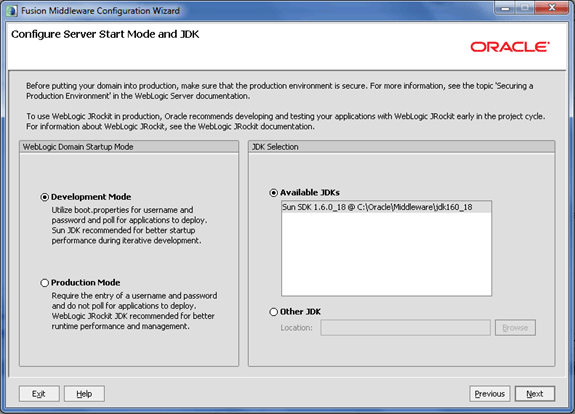Click the Location label
Viewport: 575px width, 414px height.
(x=297, y=328)
